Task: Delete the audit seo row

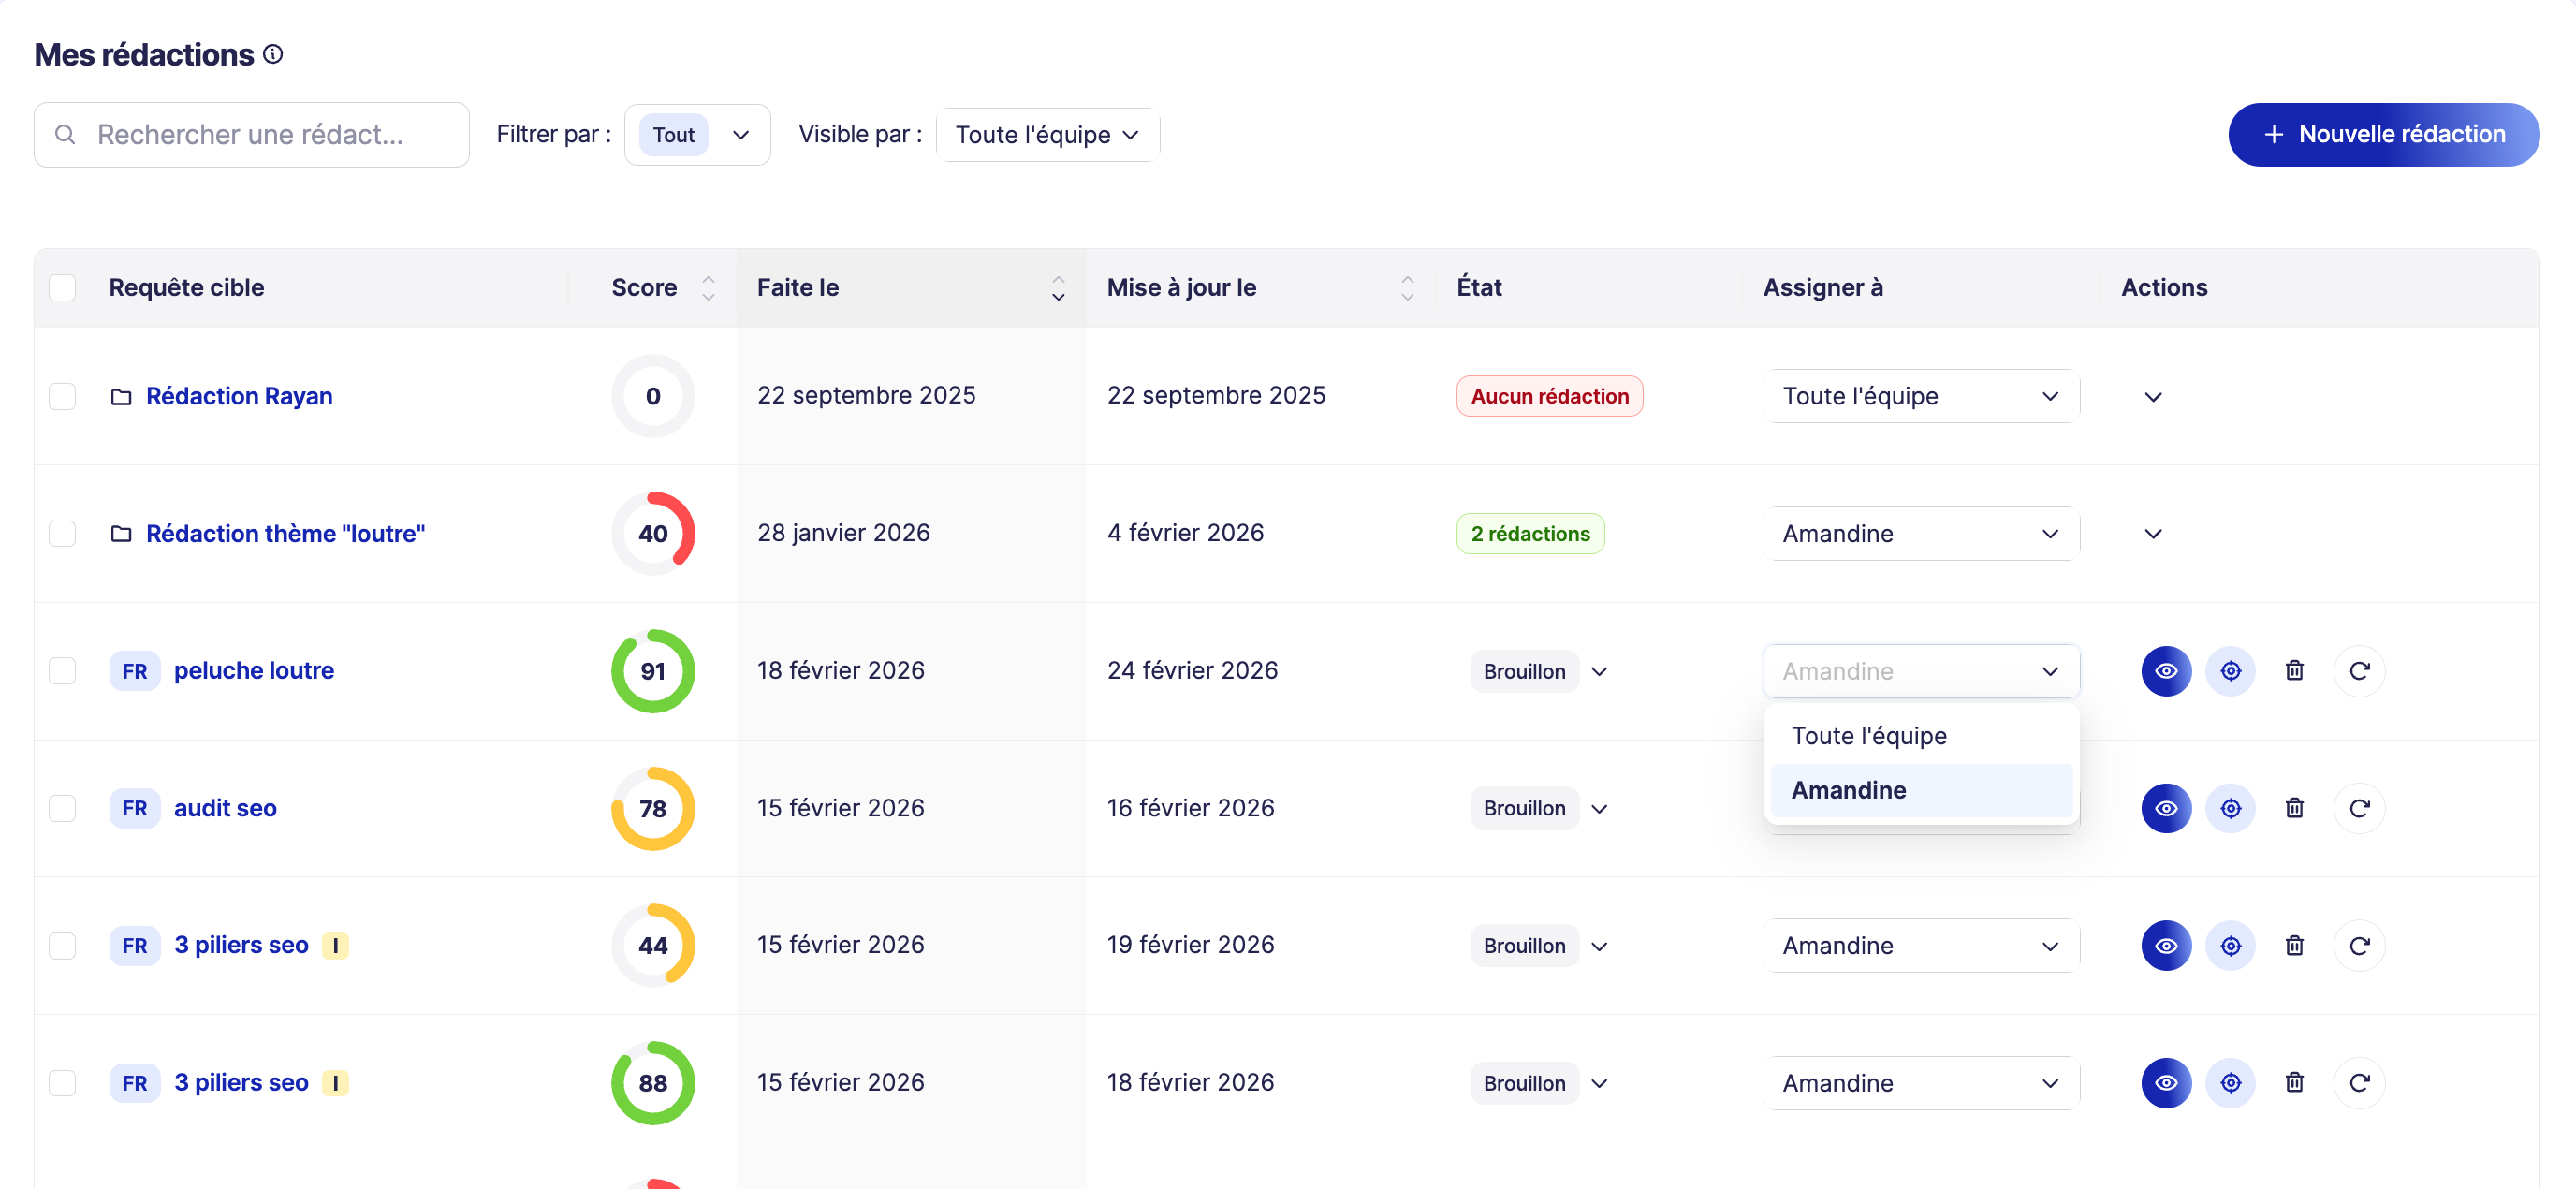Action: pyautogui.click(x=2294, y=808)
